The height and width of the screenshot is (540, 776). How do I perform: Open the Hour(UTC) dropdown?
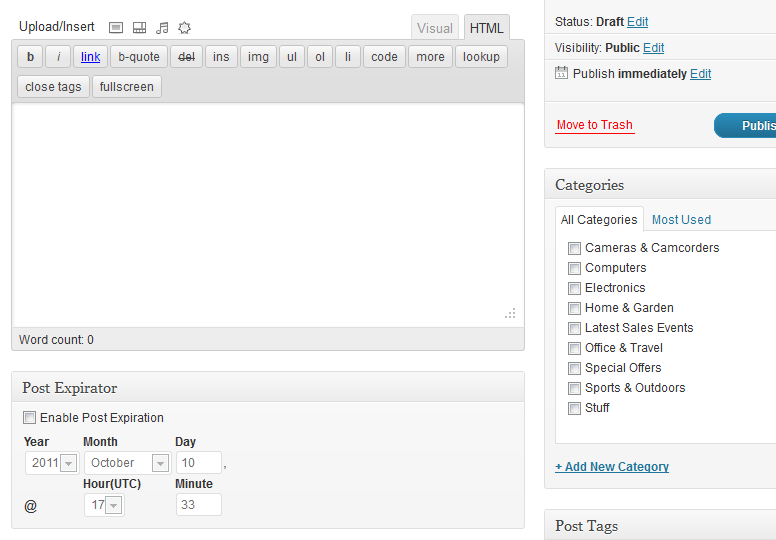104,505
